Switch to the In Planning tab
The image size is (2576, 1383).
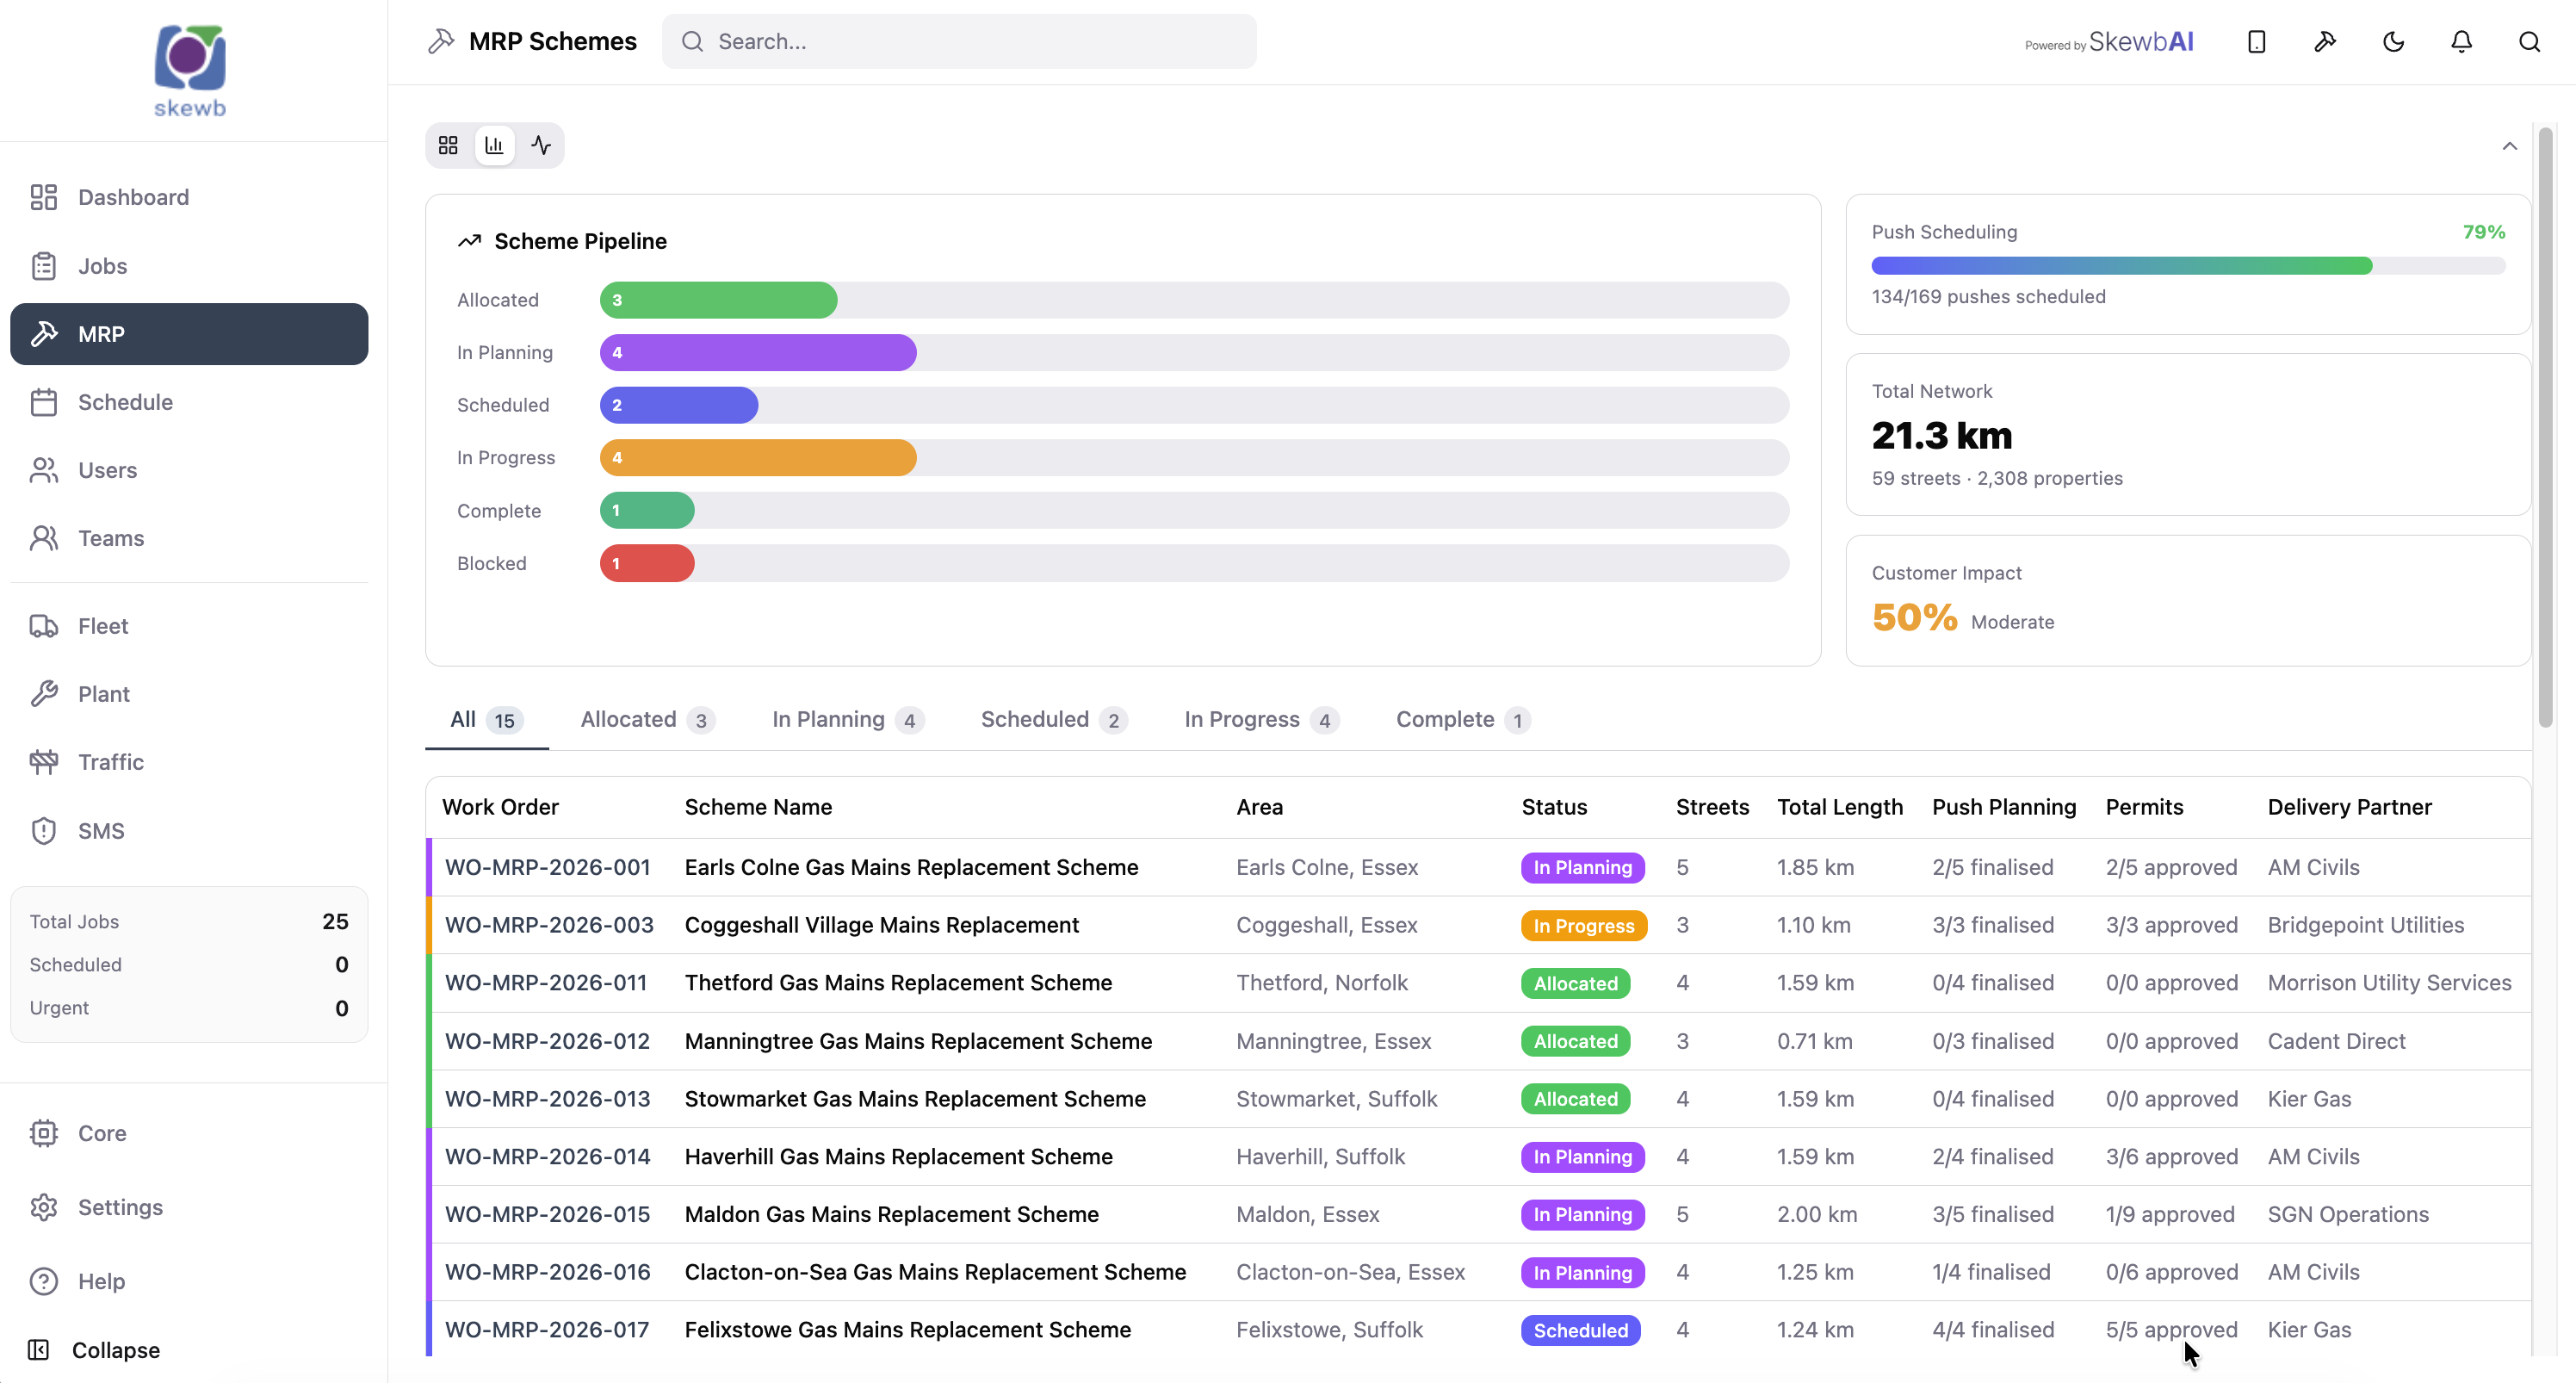point(847,720)
